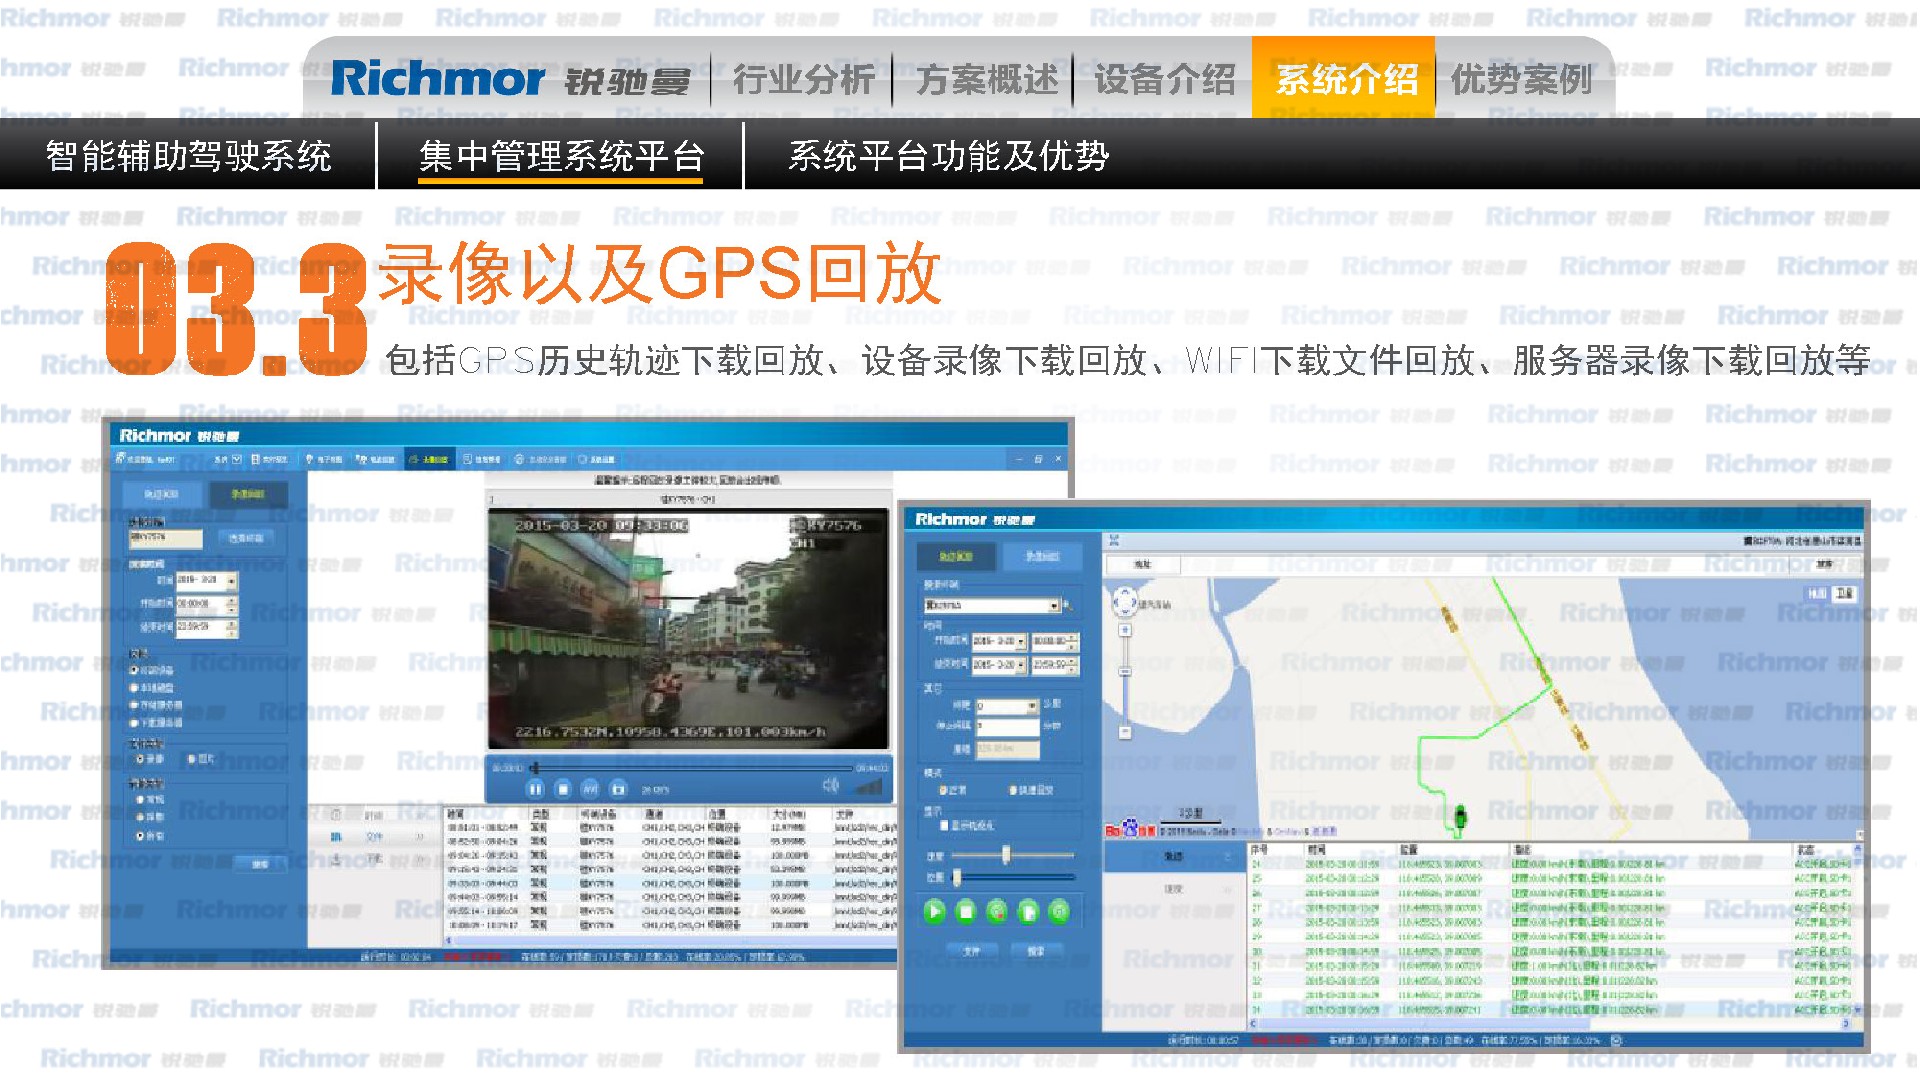Select the highlighted row in the video file list
The width and height of the screenshot is (1920, 1079).
(x=670, y=884)
